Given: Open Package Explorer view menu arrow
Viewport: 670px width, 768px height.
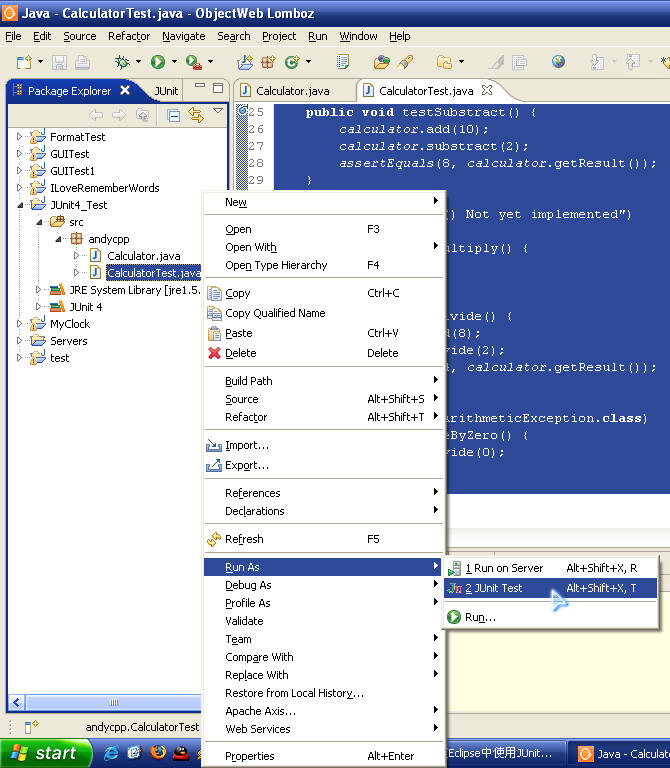Looking at the screenshot, I should (218, 112).
